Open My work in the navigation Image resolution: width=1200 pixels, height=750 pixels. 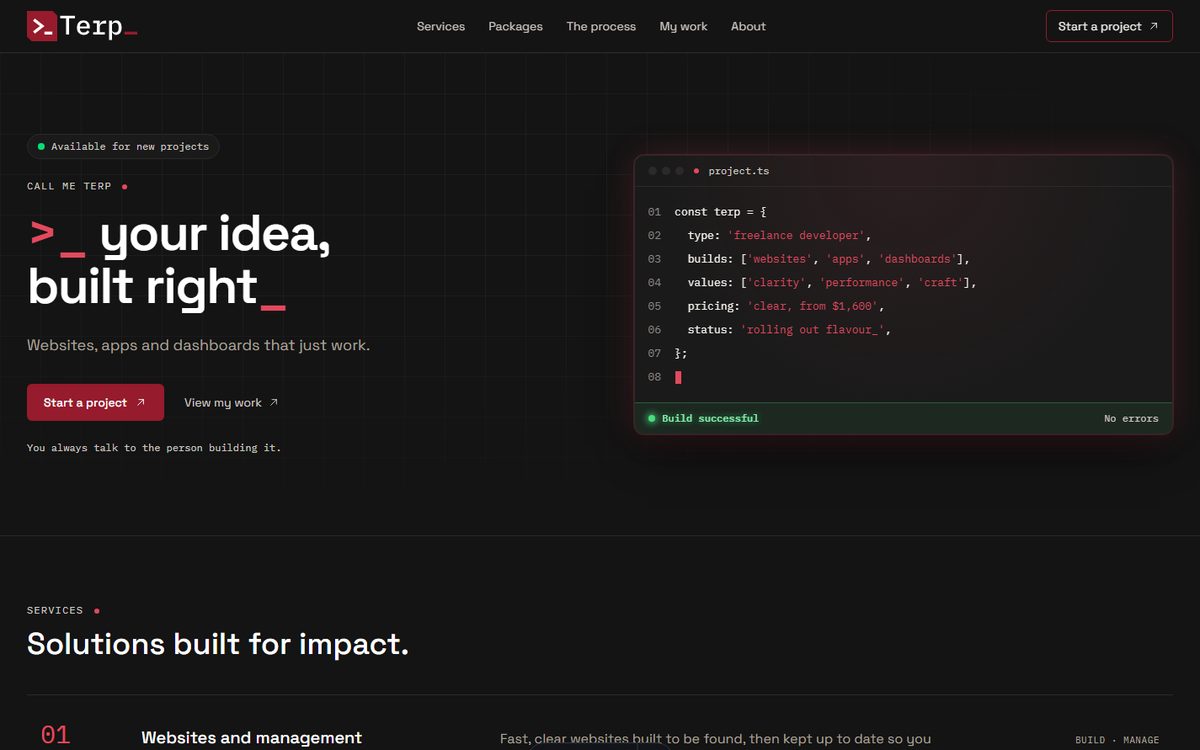coord(683,26)
